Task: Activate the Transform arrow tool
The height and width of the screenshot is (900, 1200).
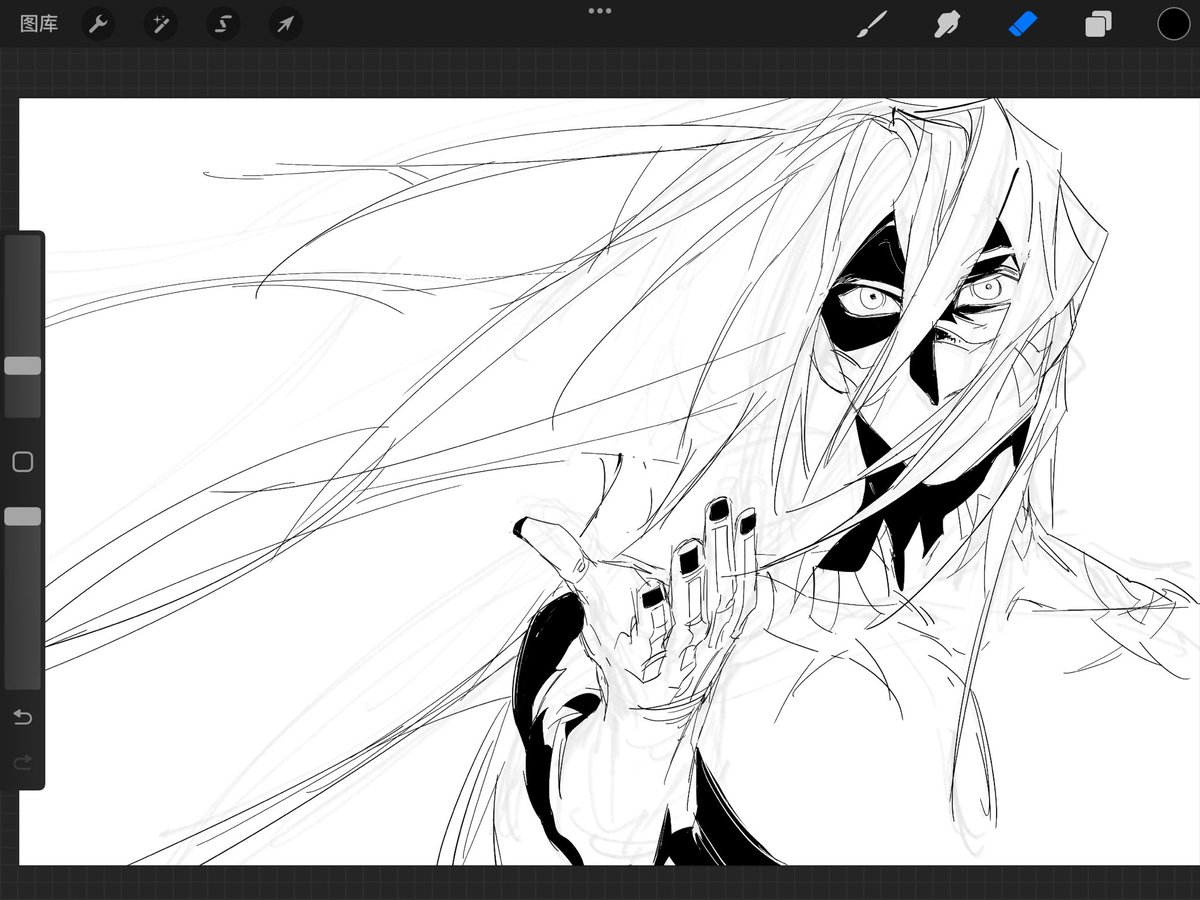Action: coord(286,24)
